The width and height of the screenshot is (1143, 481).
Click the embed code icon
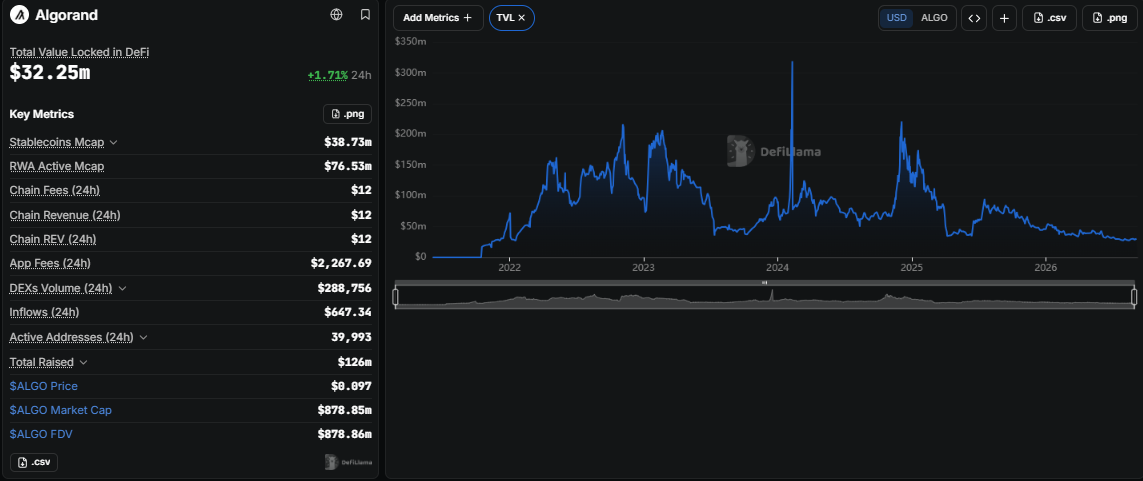pos(974,18)
